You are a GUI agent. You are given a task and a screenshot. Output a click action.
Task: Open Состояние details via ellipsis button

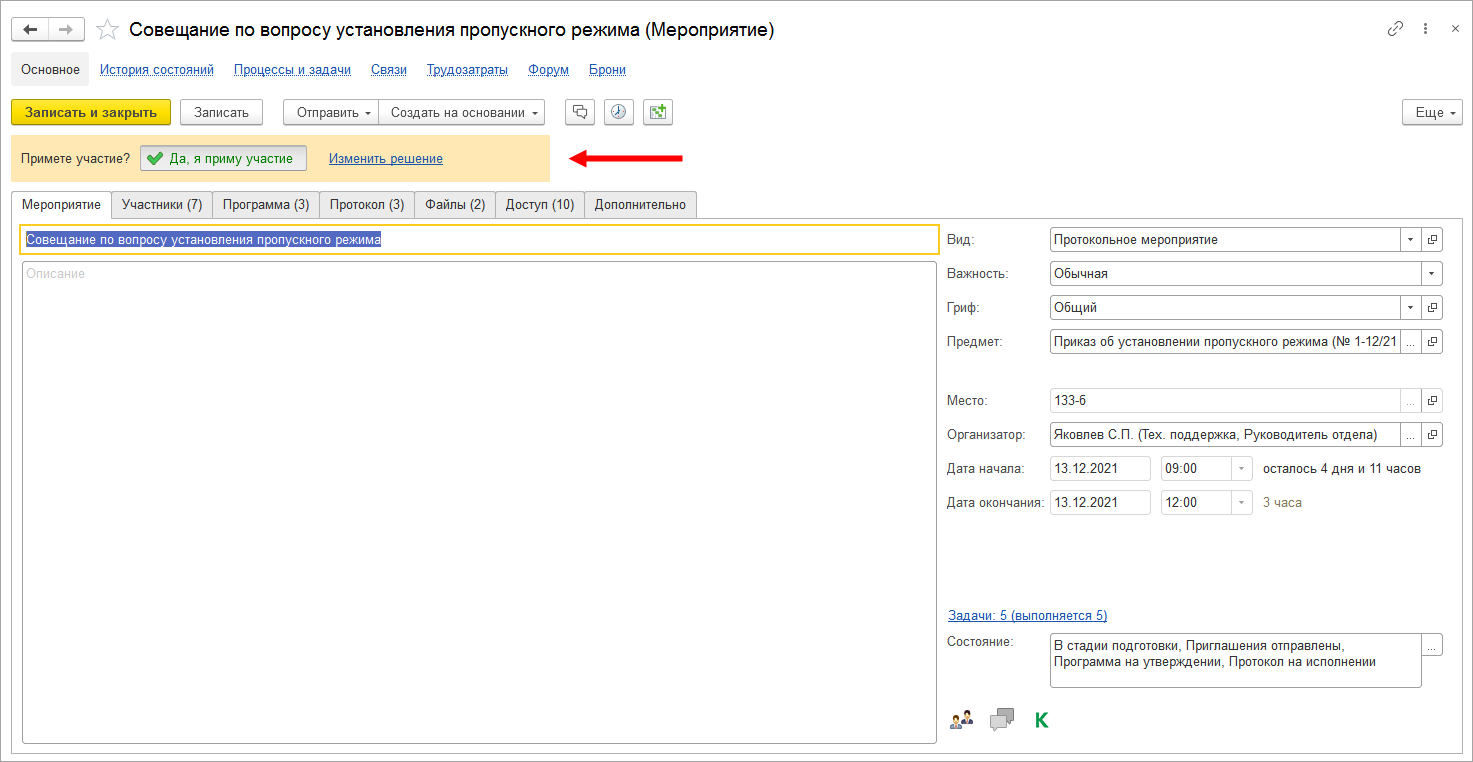tap(1432, 645)
